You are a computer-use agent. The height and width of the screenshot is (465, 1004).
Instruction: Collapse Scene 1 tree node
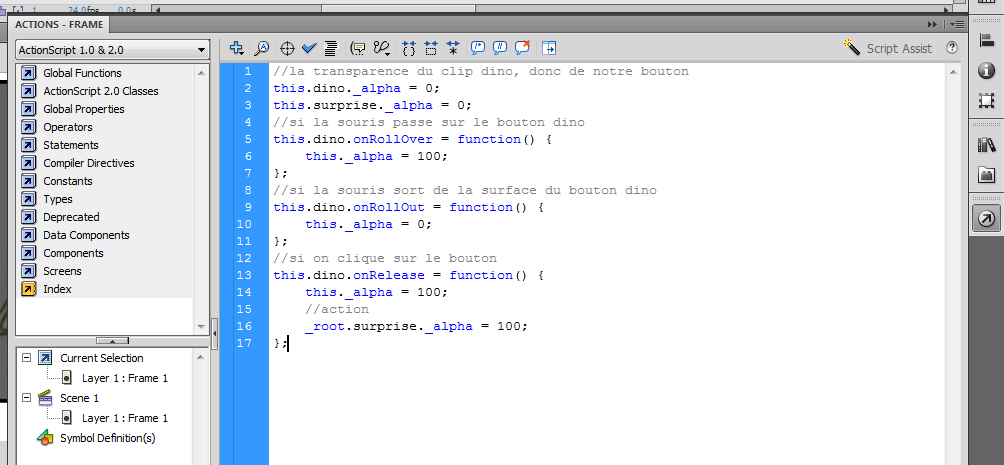click(27, 397)
